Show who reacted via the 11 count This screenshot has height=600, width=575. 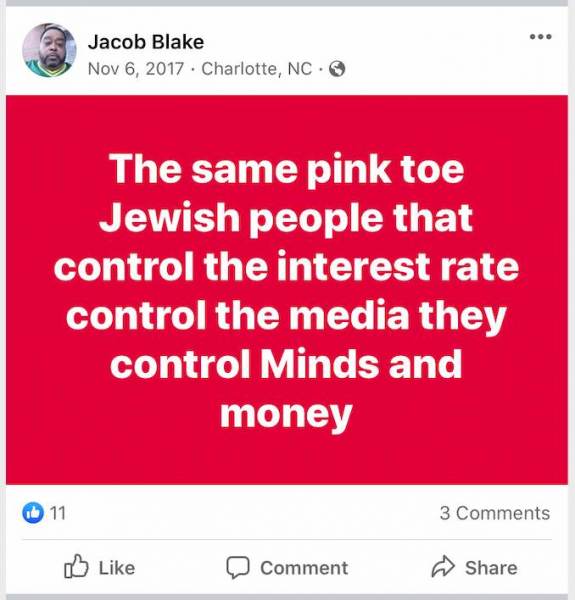(x=58, y=513)
